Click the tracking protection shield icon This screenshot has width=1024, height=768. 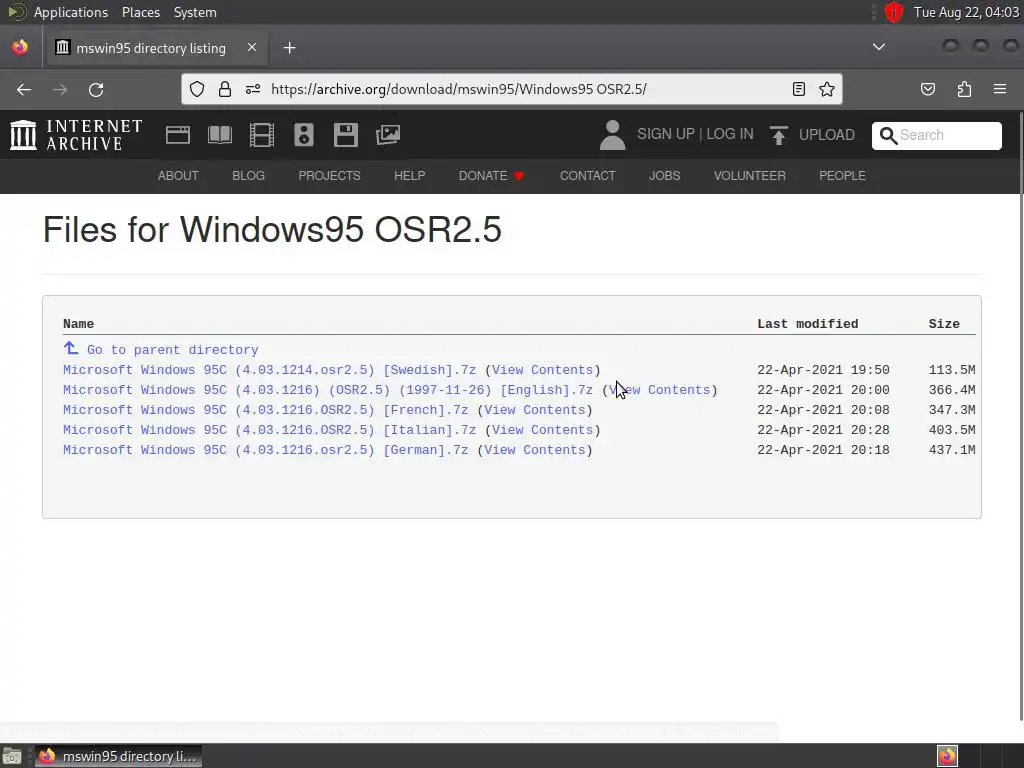click(197, 89)
